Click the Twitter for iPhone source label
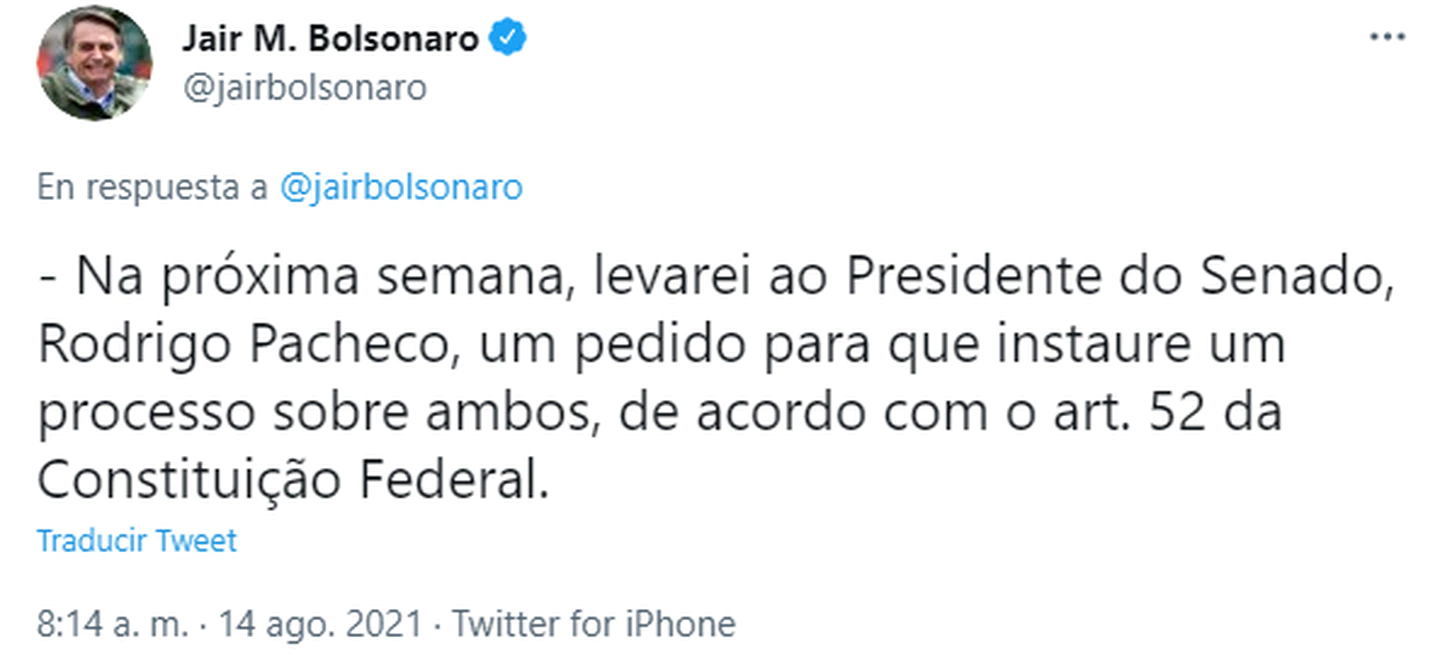Screen dimensions: 1440x668 594,624
